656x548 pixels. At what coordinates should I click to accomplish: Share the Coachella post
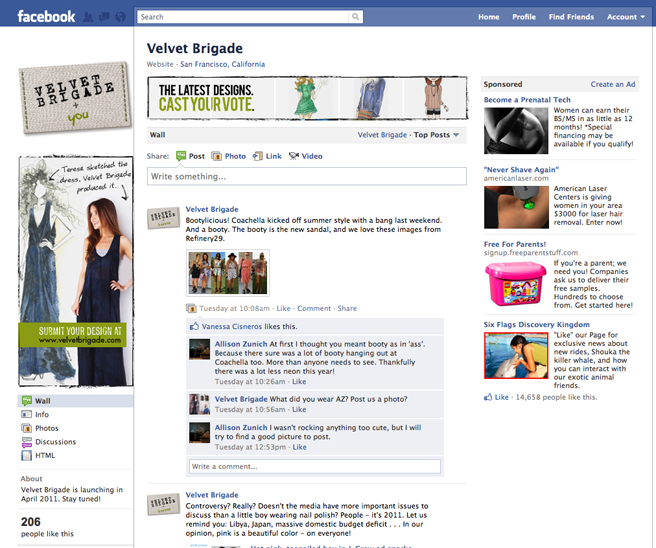pyautogui.click(x=347, y=308)
